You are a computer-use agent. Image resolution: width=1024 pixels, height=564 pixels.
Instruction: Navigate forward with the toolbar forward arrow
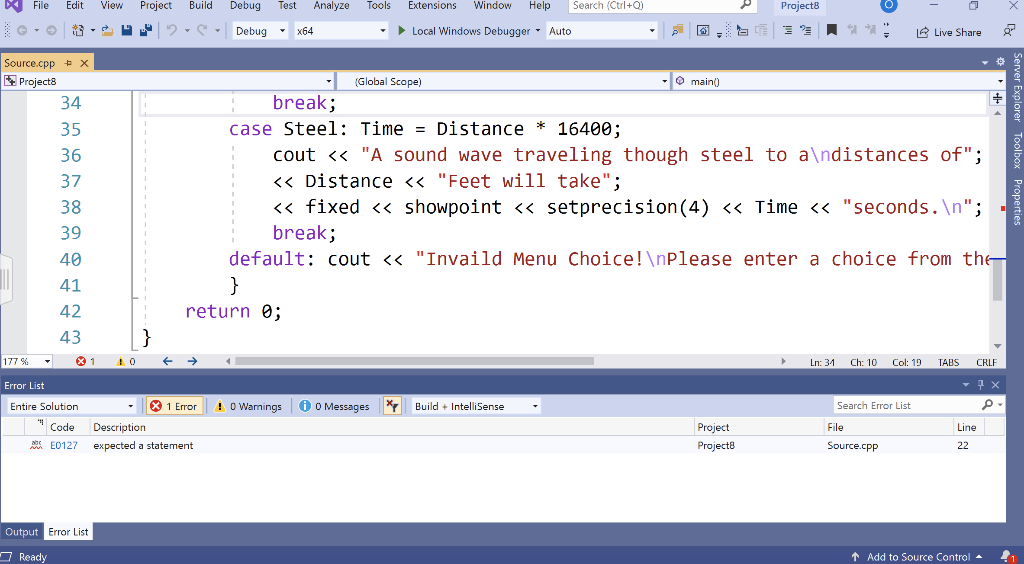[51, 31]
